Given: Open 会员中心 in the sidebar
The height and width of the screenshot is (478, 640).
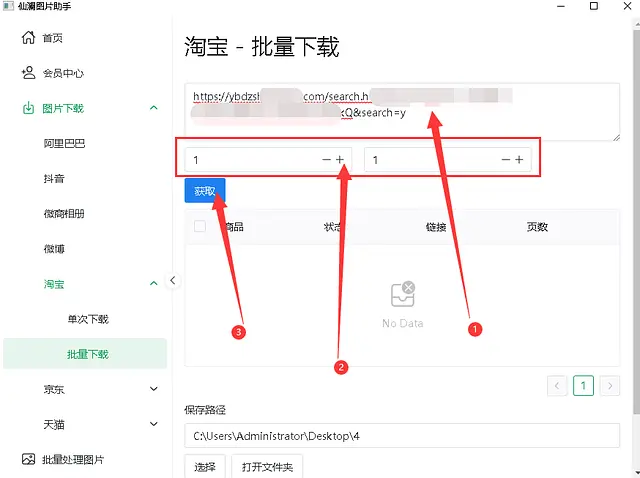Looking at the screenshot, I should 63,73.
